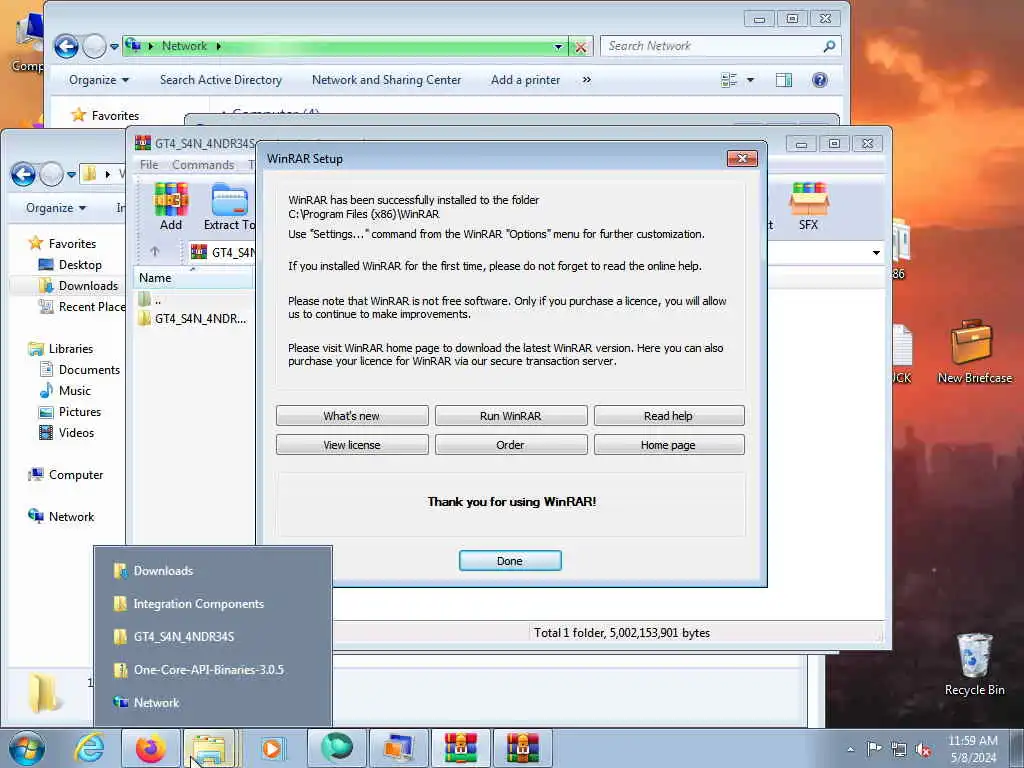Screen dimensions: 1024x768
Task: Click Forward arrow in the Network window
Action: click(x=95, y=46)
